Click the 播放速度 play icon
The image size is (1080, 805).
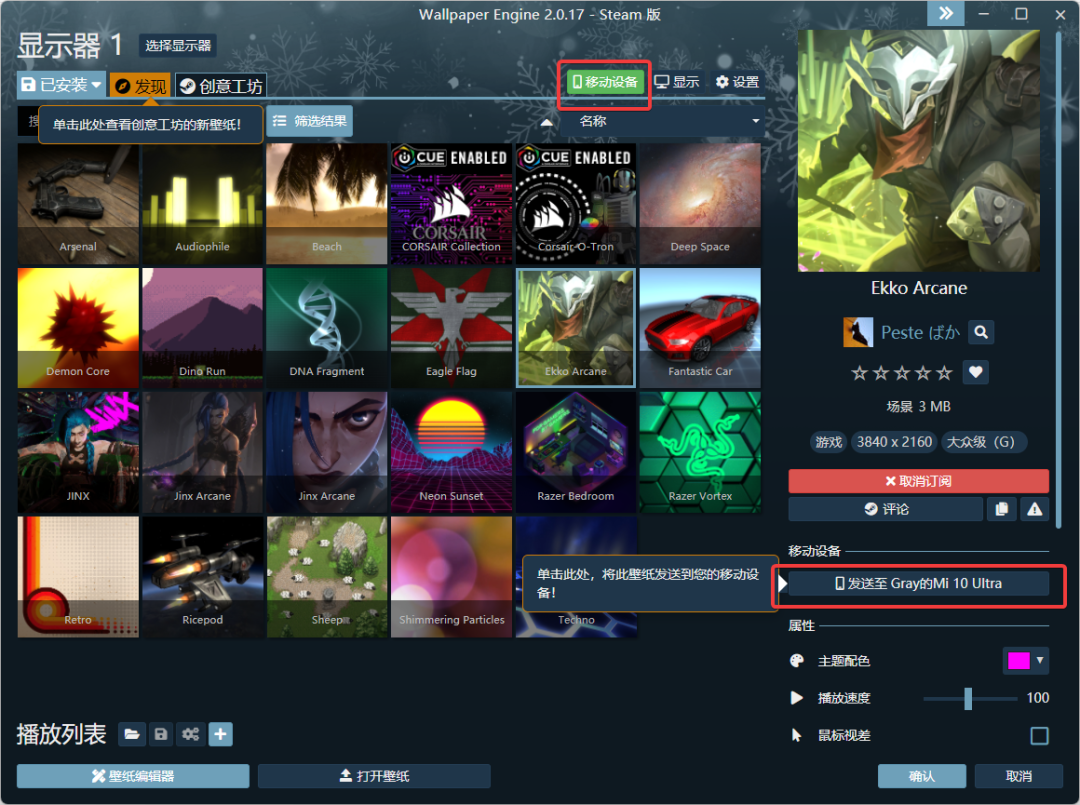797,698
